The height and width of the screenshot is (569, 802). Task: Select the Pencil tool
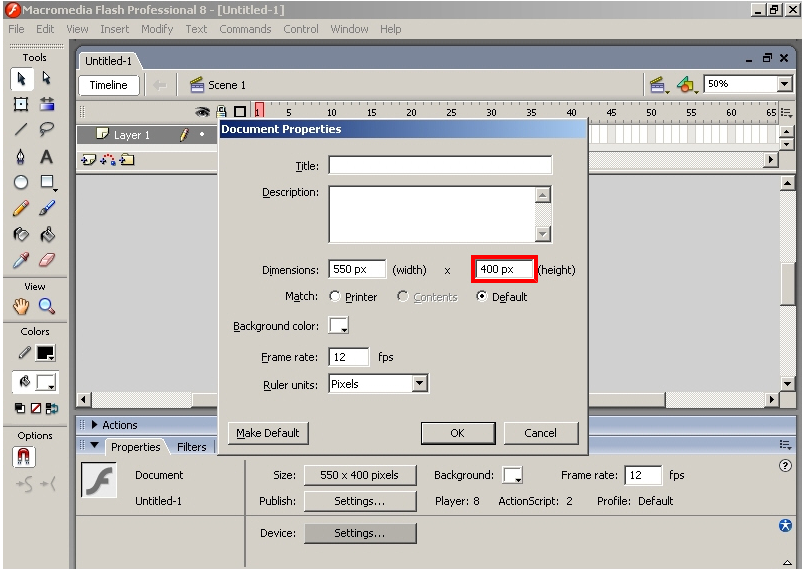(21, 208)
